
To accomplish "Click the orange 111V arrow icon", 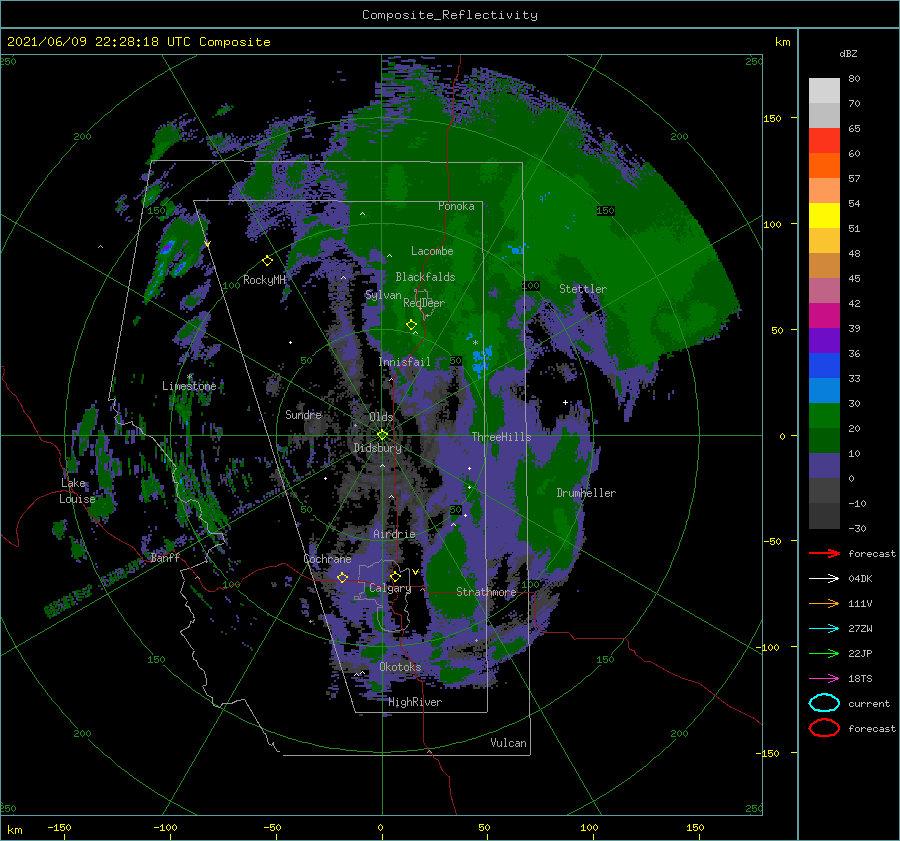I will [x=824, y=603].
